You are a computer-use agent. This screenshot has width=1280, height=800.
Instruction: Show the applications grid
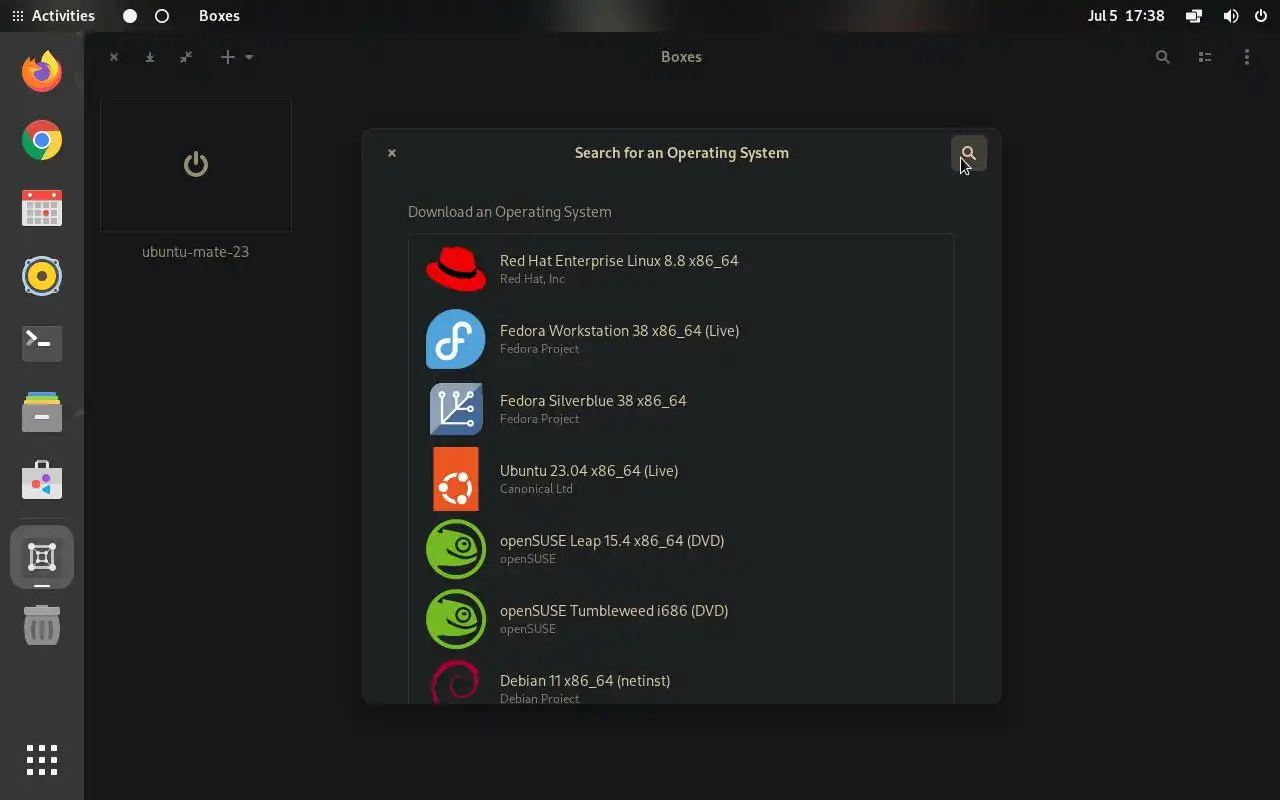pyautogui.click(x=42, y=760)
